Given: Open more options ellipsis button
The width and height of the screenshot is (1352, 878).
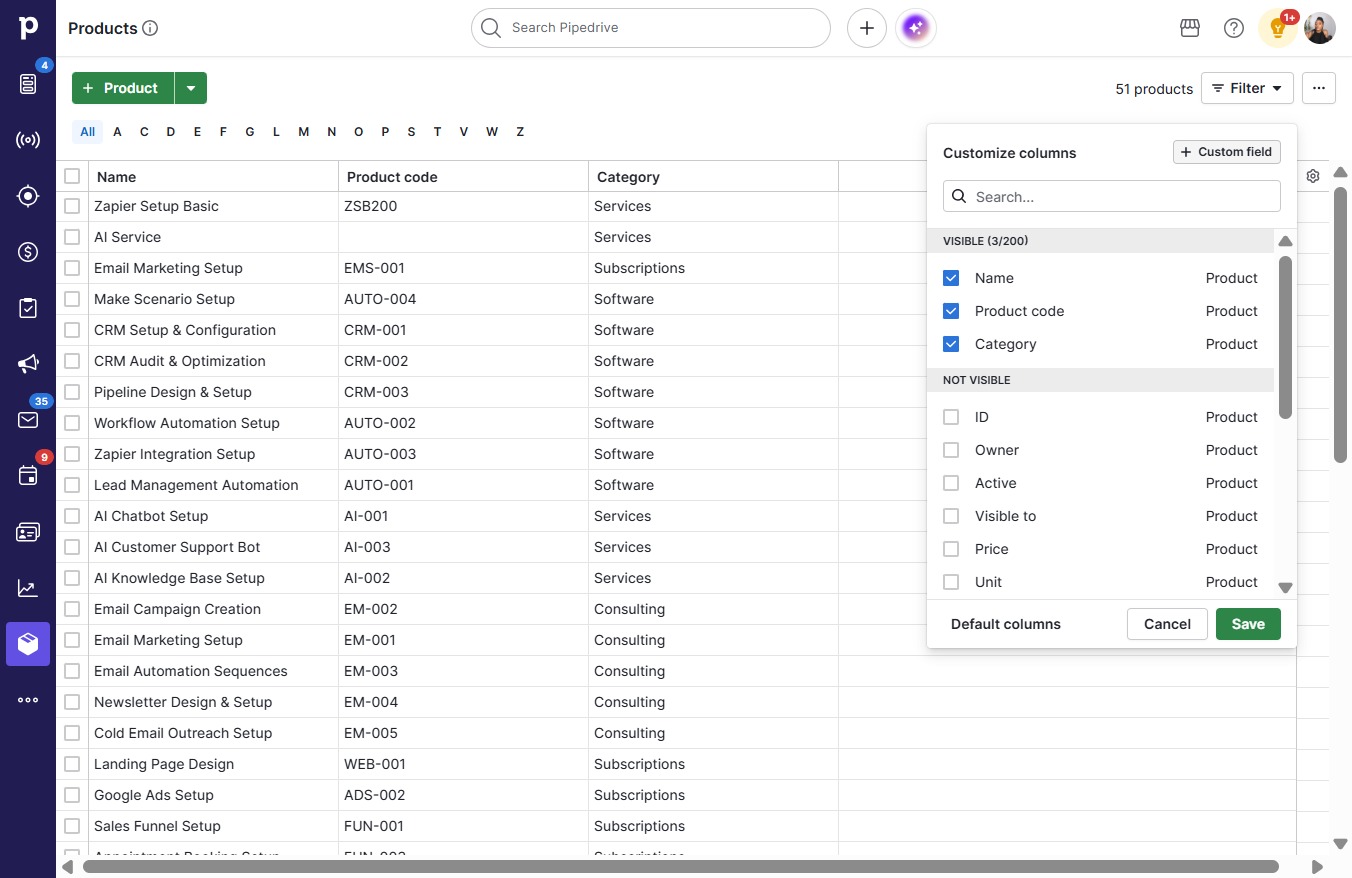Looking at the screenshot, I should (x=1319, y=88).
